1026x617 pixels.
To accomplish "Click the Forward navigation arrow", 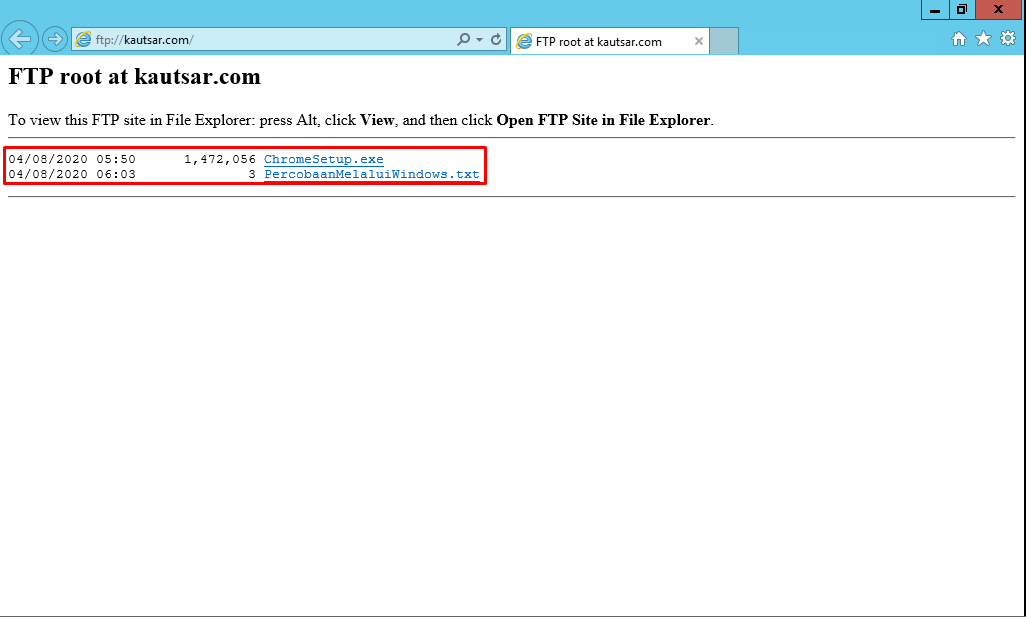I will click(53, 38).
